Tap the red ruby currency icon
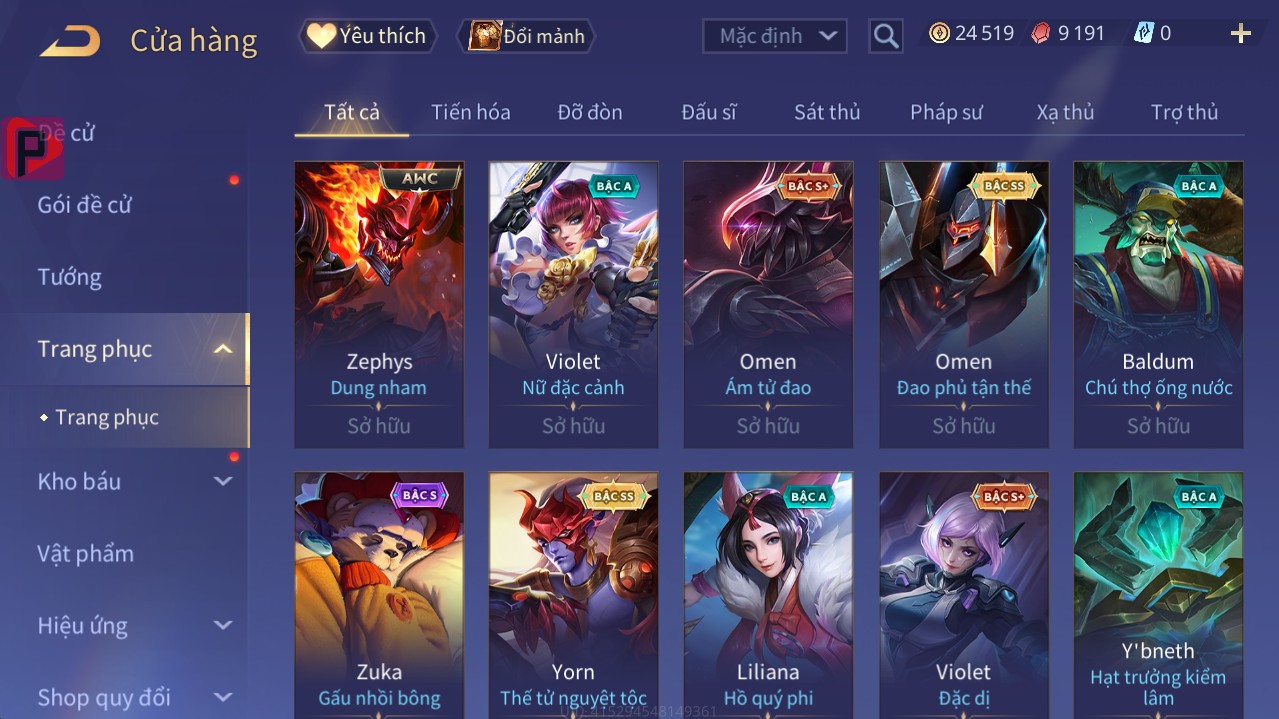Image resolution: width=1279 pixels, height=719 pixels. pyautogui.click(x=1041, y=34)
